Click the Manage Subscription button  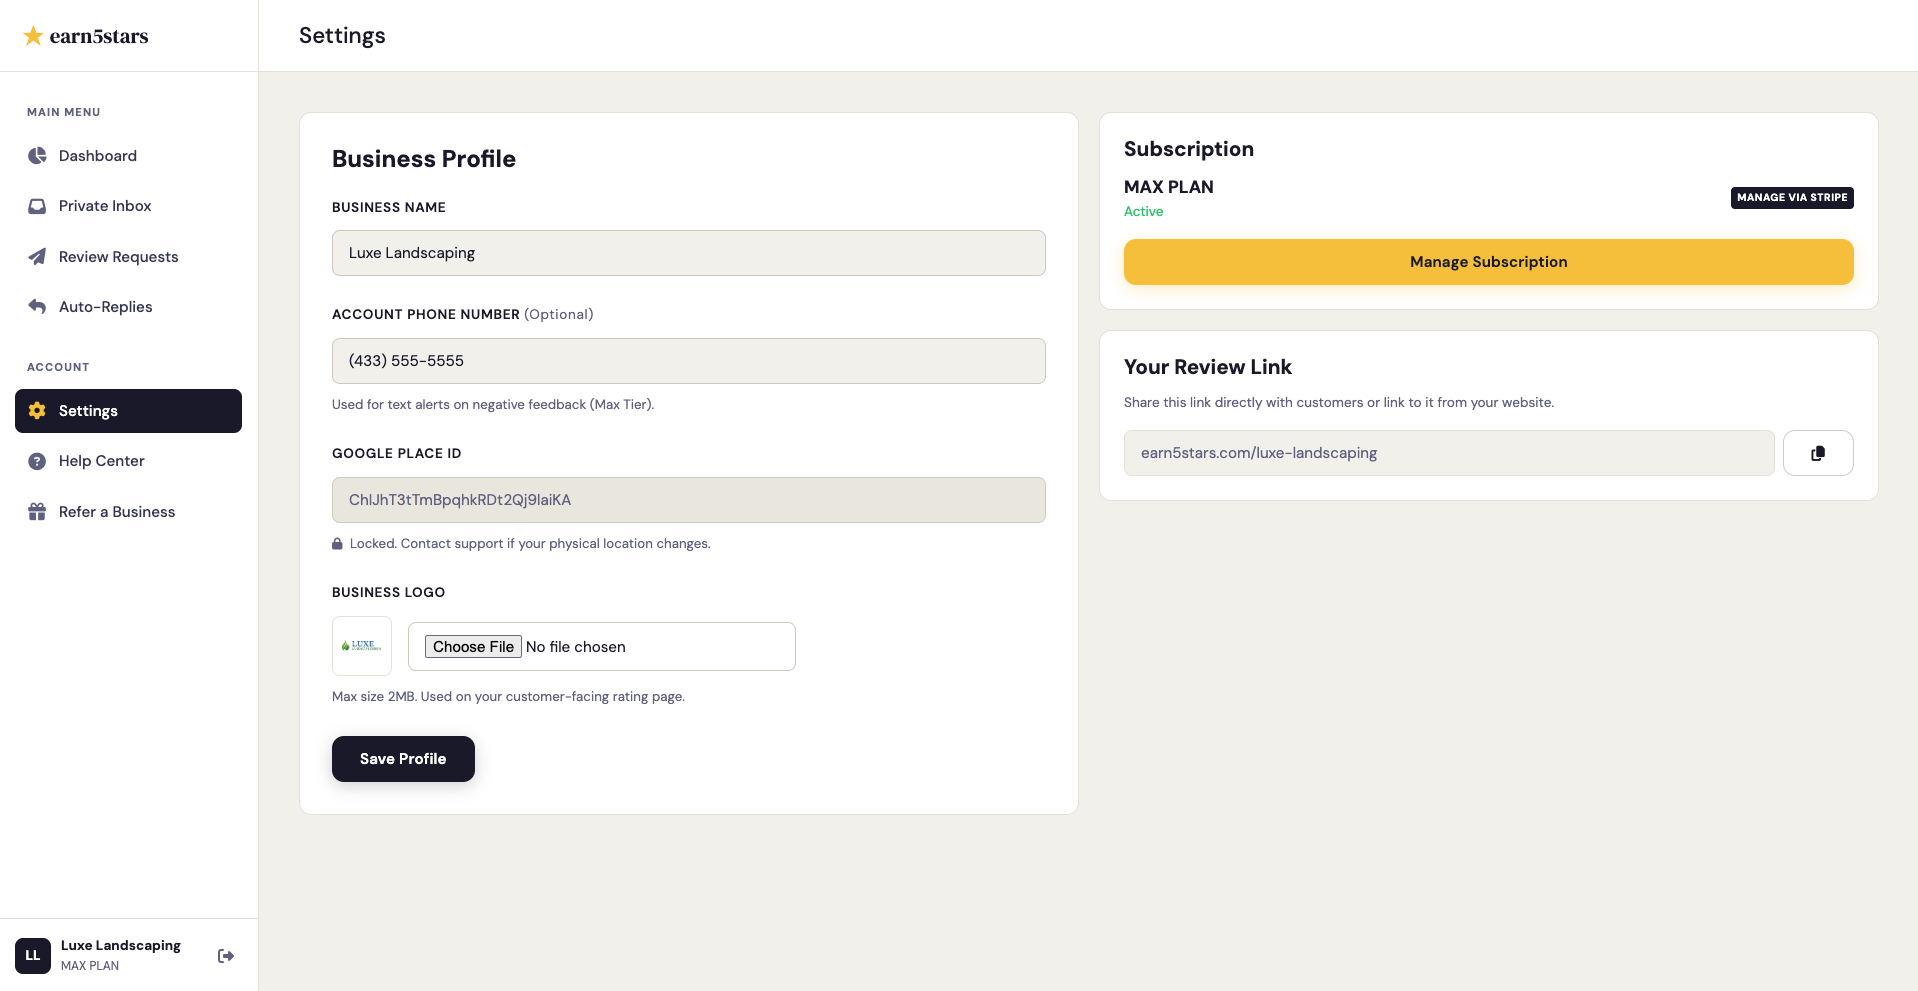coord(1488,261)
